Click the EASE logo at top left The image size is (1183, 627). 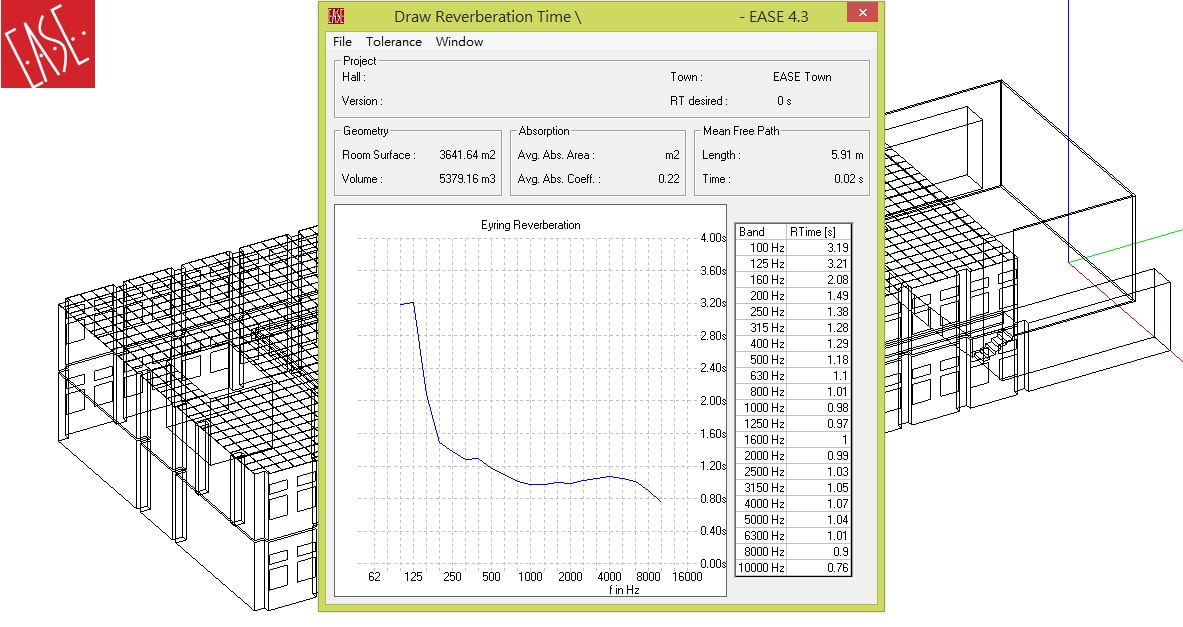click(48, 44)
